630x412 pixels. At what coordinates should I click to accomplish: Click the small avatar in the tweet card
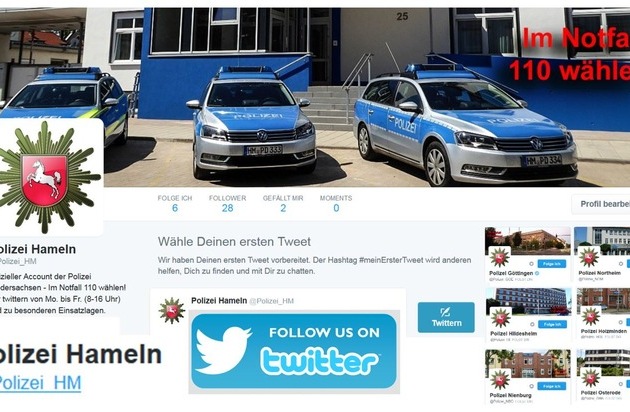(172, 311)
